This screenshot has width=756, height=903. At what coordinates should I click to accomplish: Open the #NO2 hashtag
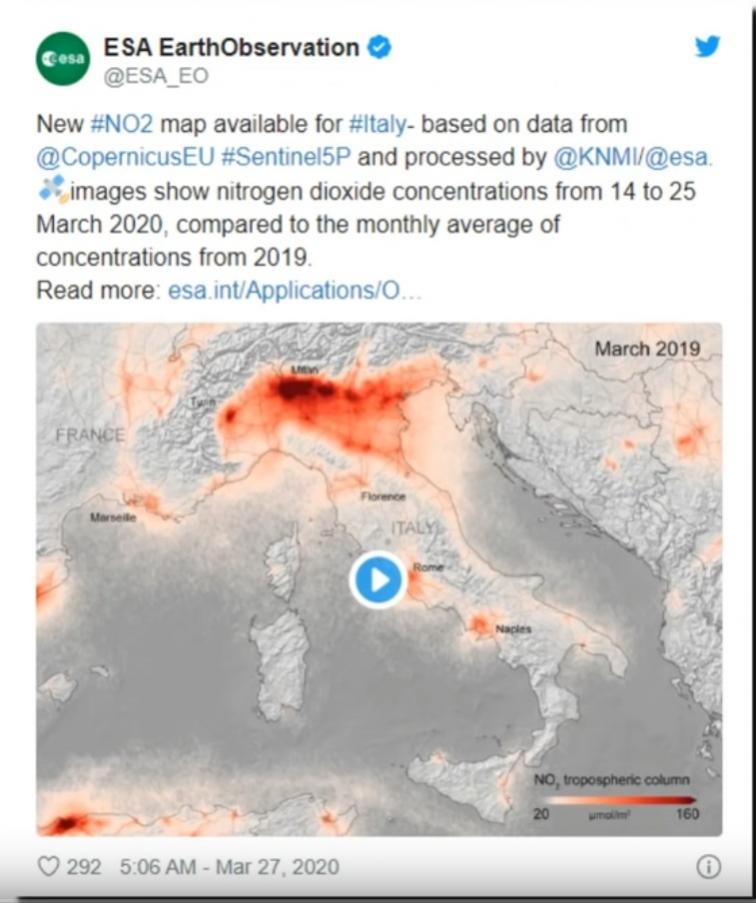[x=122, y=124]
